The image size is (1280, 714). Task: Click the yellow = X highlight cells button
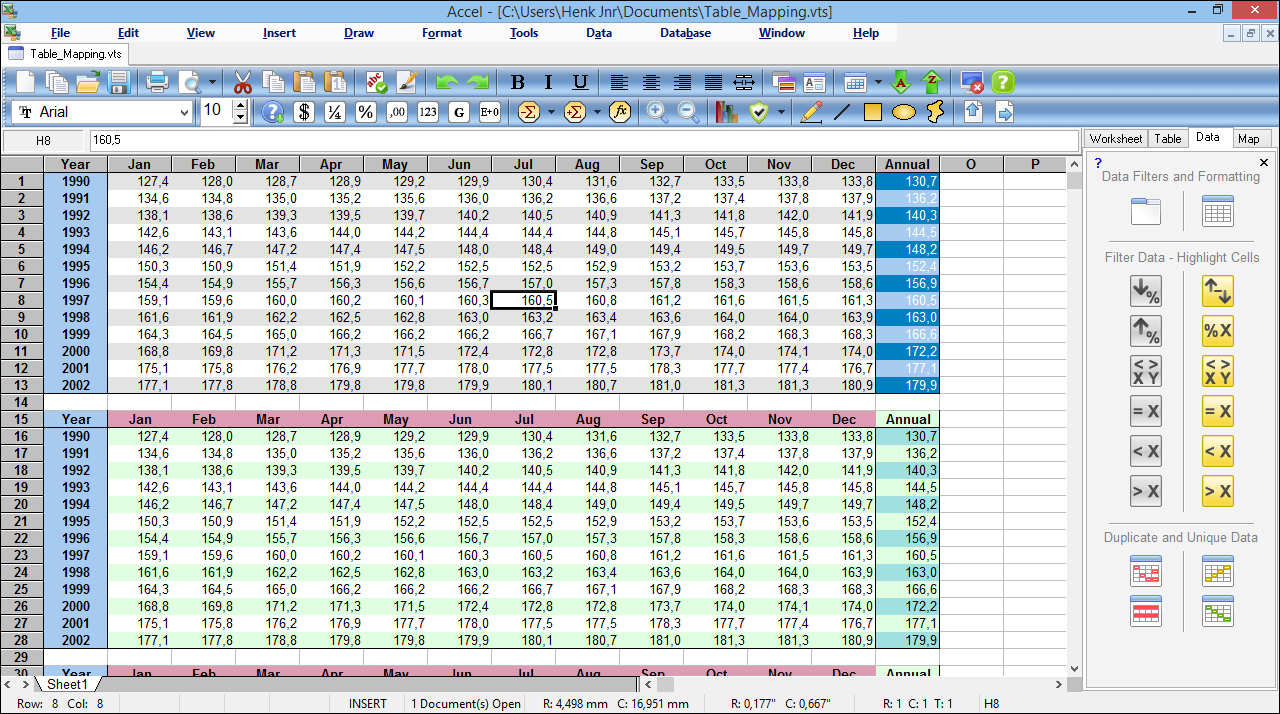[x=1217, y=410]
